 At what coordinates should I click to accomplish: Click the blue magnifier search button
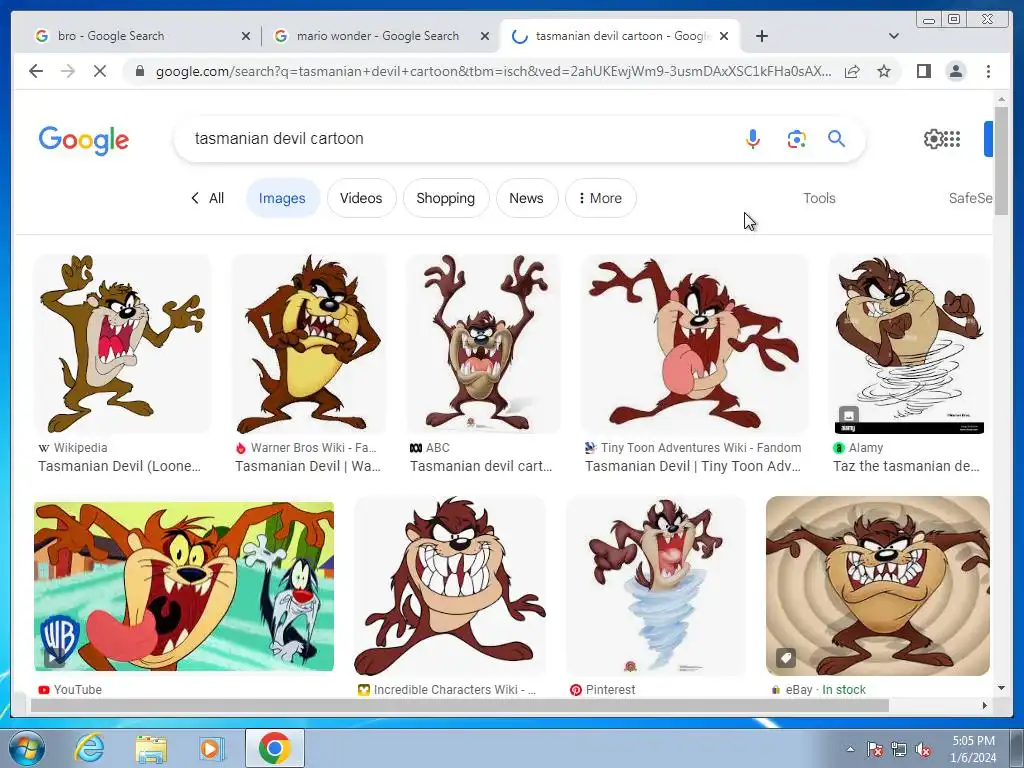click(837, 138)
